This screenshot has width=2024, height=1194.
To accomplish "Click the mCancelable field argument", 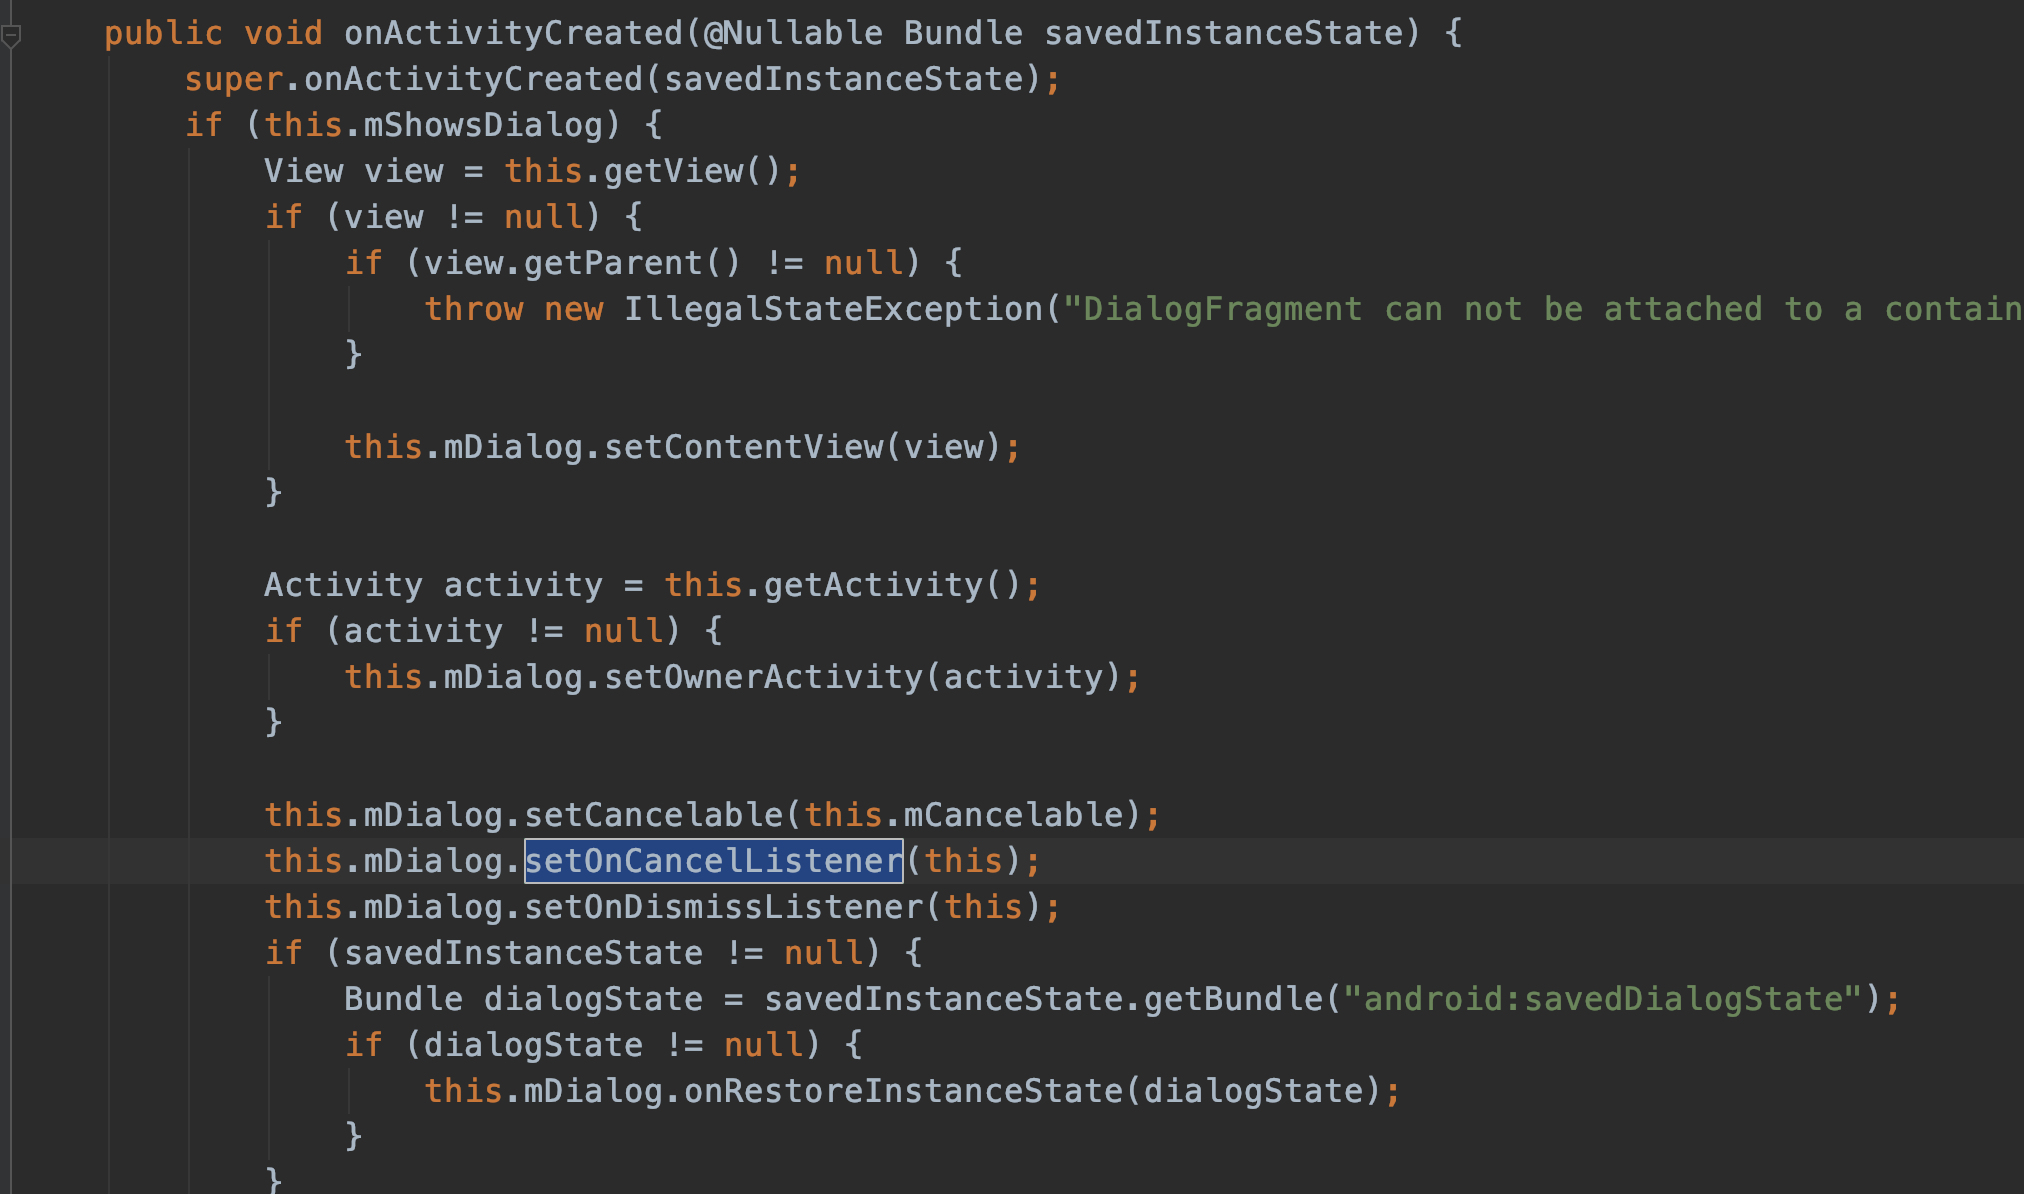I will click(1013, 815).
